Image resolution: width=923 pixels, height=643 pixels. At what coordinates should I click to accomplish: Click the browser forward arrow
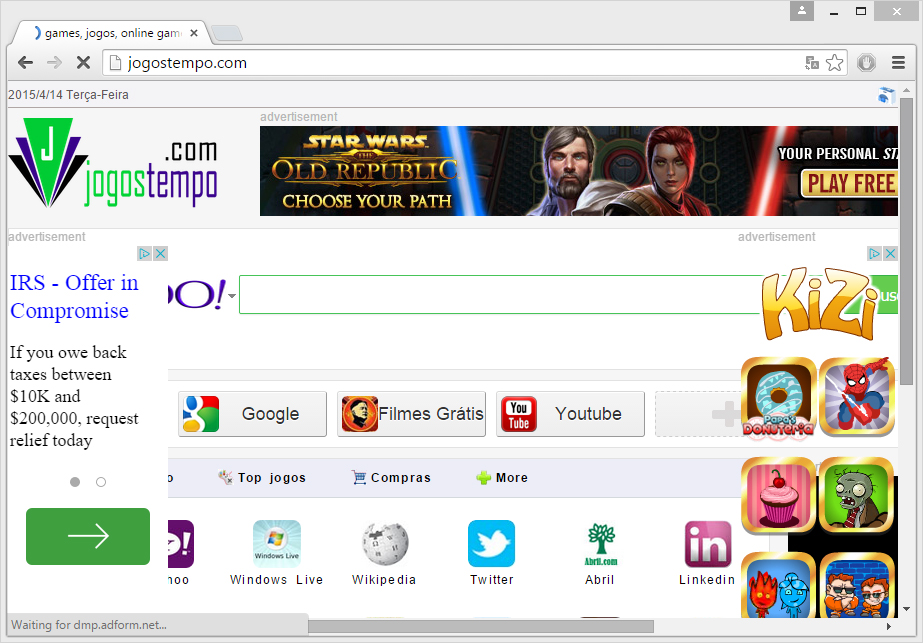coord(54,62)
